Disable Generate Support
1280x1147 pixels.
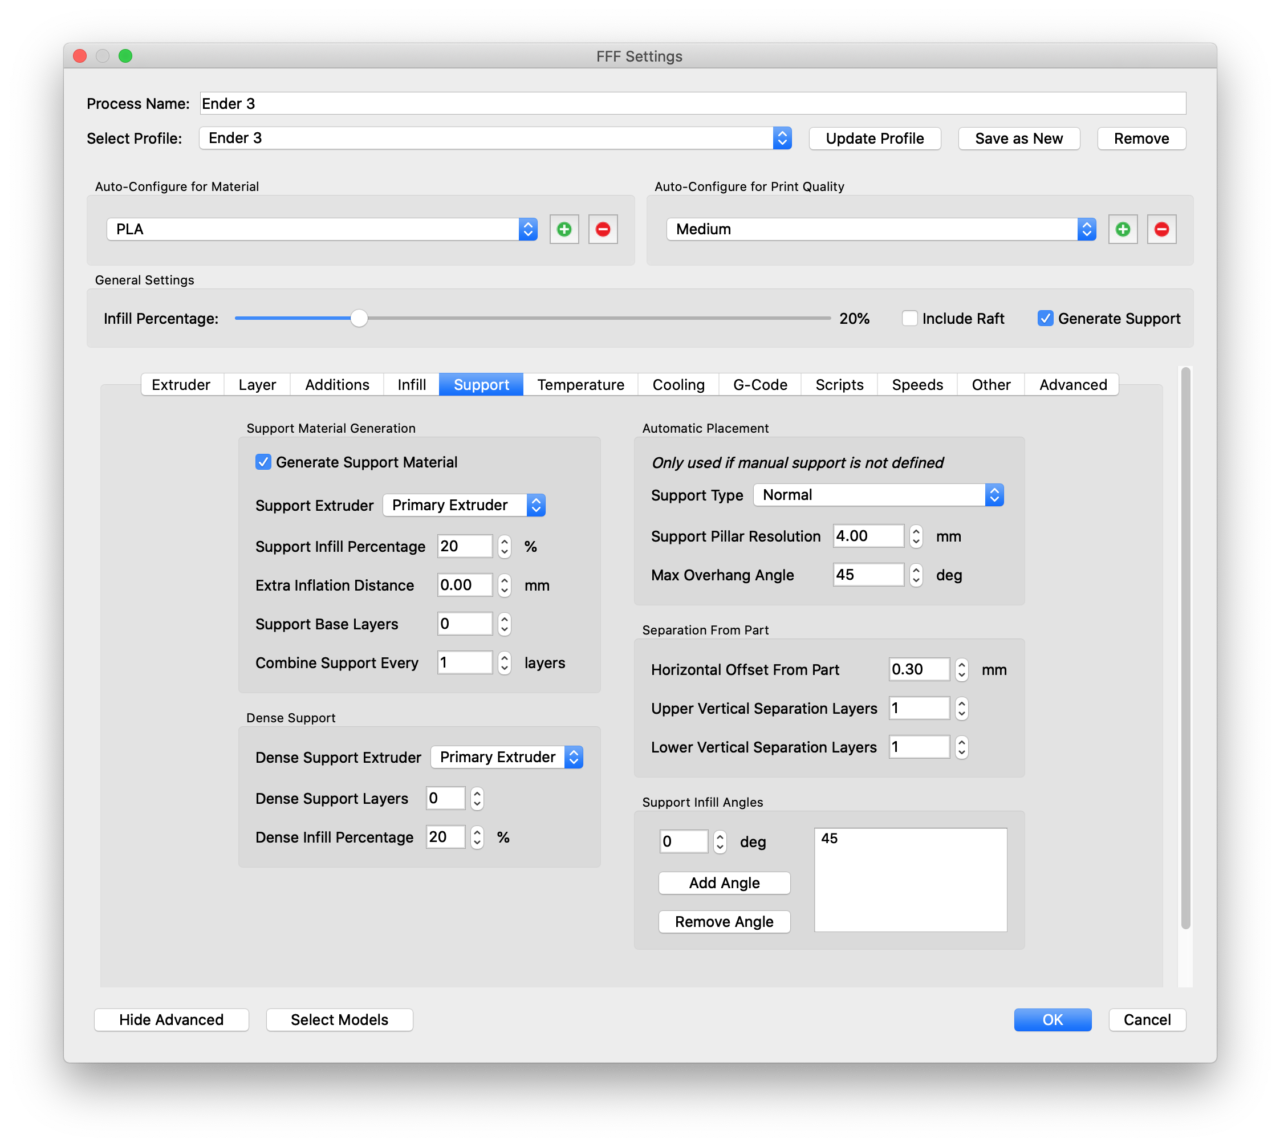point(1046,318)
